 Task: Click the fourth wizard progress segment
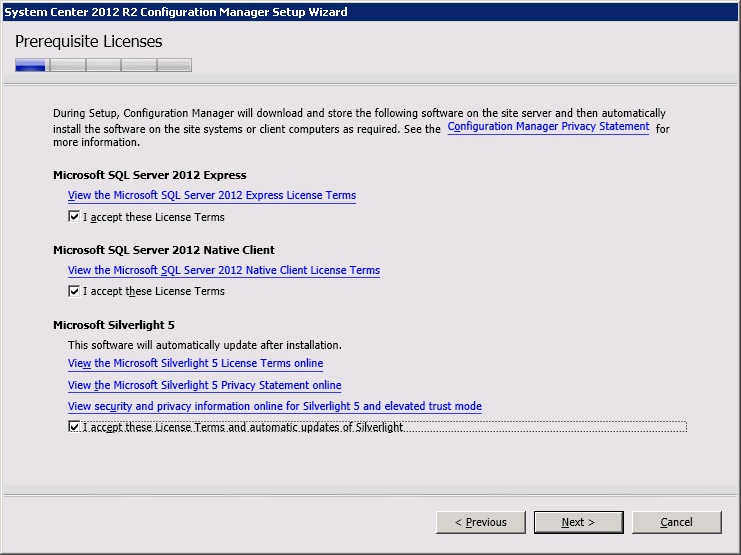click(x=139, y=66)
